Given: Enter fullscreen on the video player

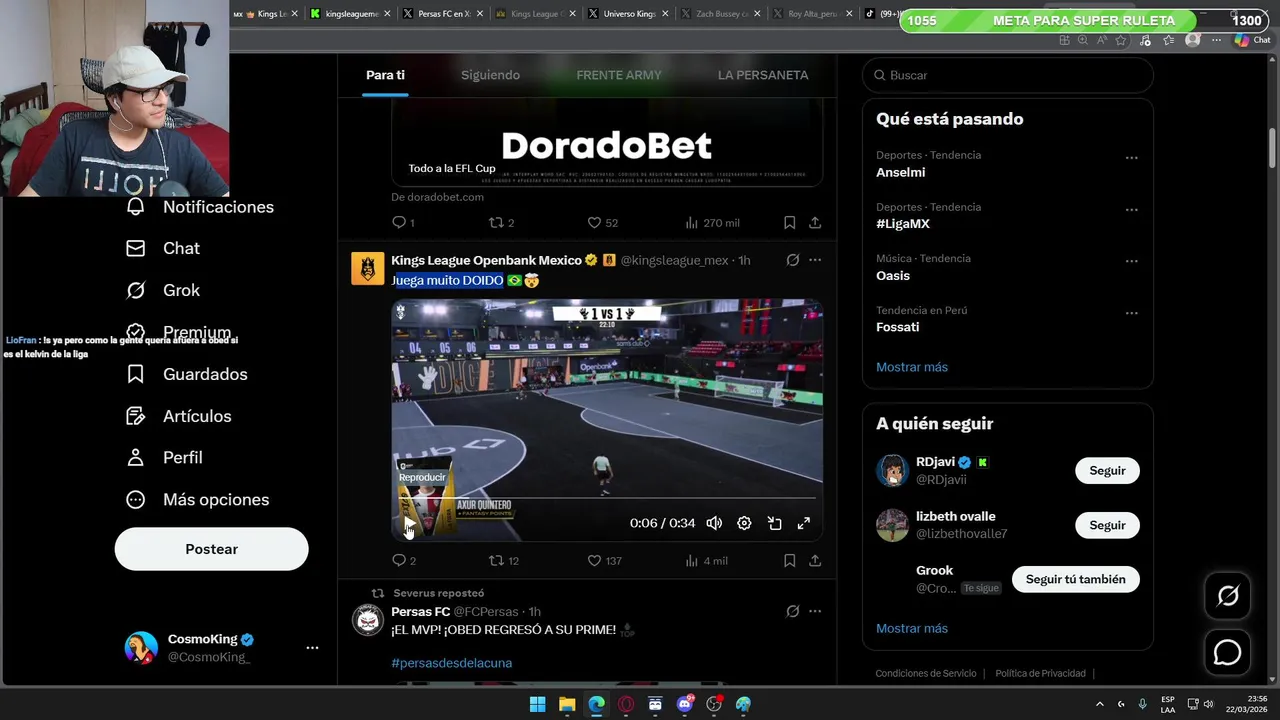Looking at the screenshot, I should 803,523.
